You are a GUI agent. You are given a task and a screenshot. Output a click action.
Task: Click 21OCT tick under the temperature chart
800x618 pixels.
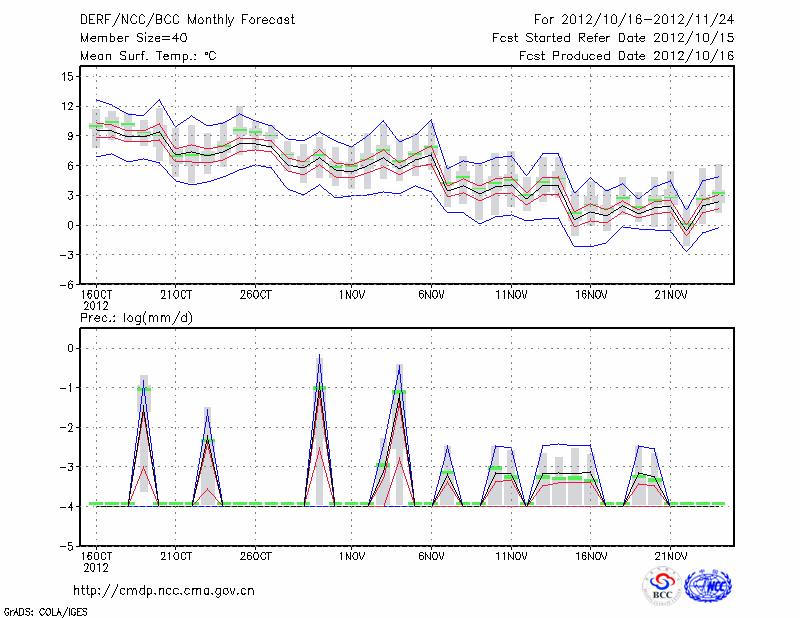[175, 295]
